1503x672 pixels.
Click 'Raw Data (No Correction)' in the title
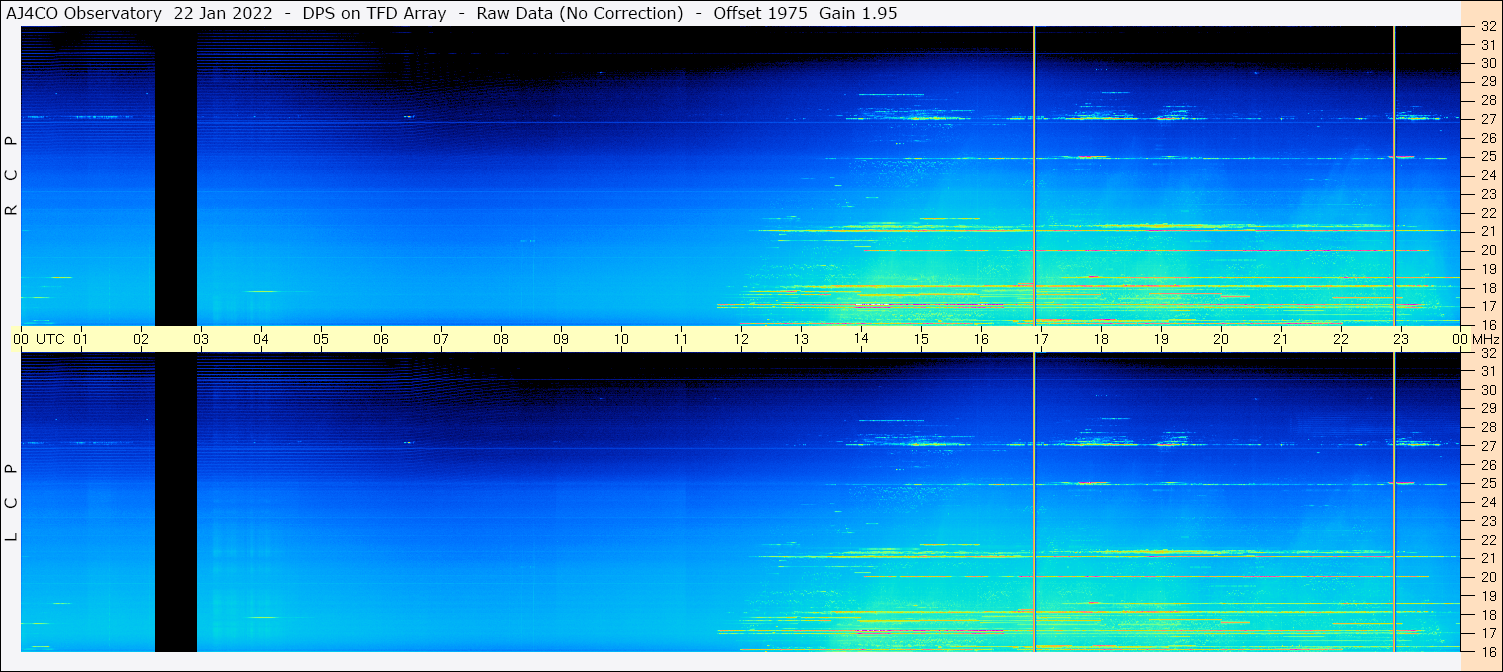click(580, 13)
